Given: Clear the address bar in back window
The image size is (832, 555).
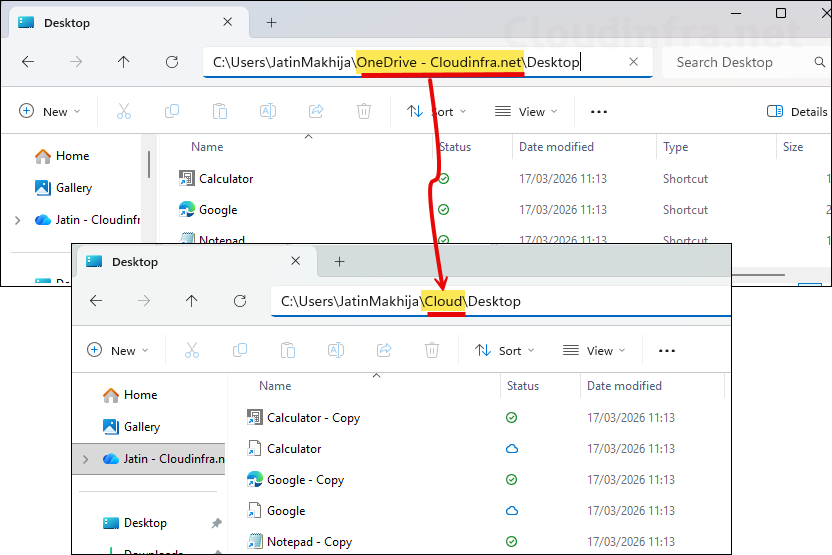Looking at the screenshot, I should pyautogui.click(x=634, y=62).
